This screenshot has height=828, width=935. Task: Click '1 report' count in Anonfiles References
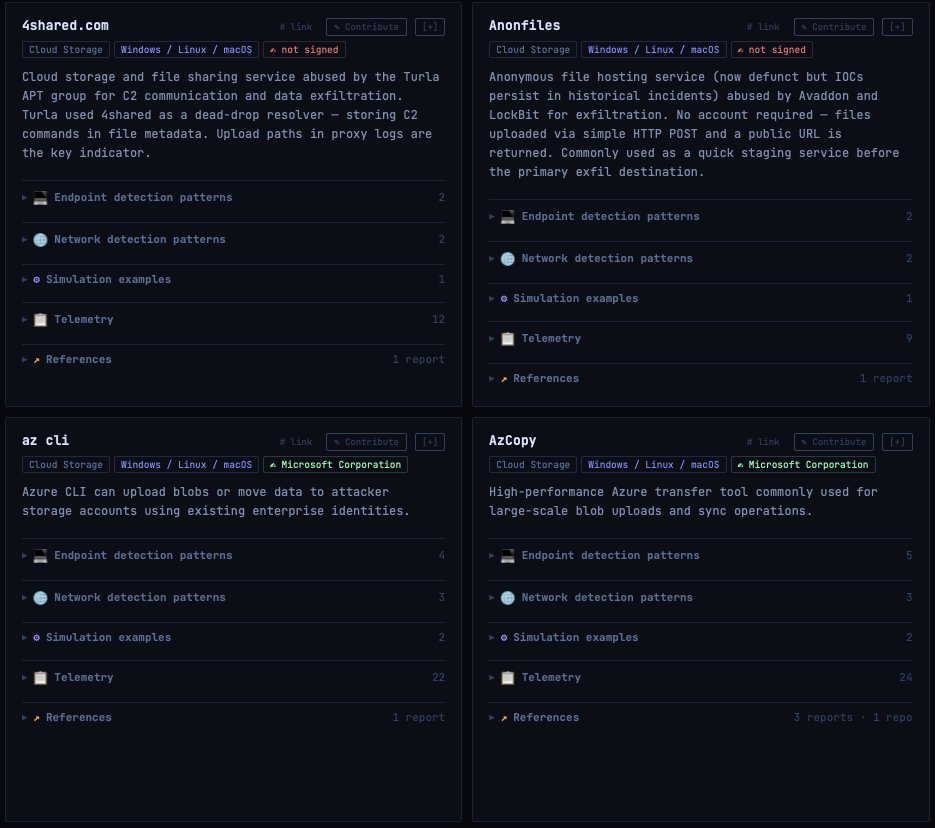886,379
